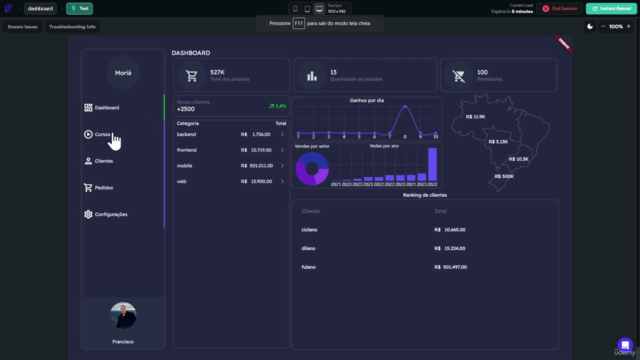Click the R$ 501,011.00 mobile total

click(257, 166)
